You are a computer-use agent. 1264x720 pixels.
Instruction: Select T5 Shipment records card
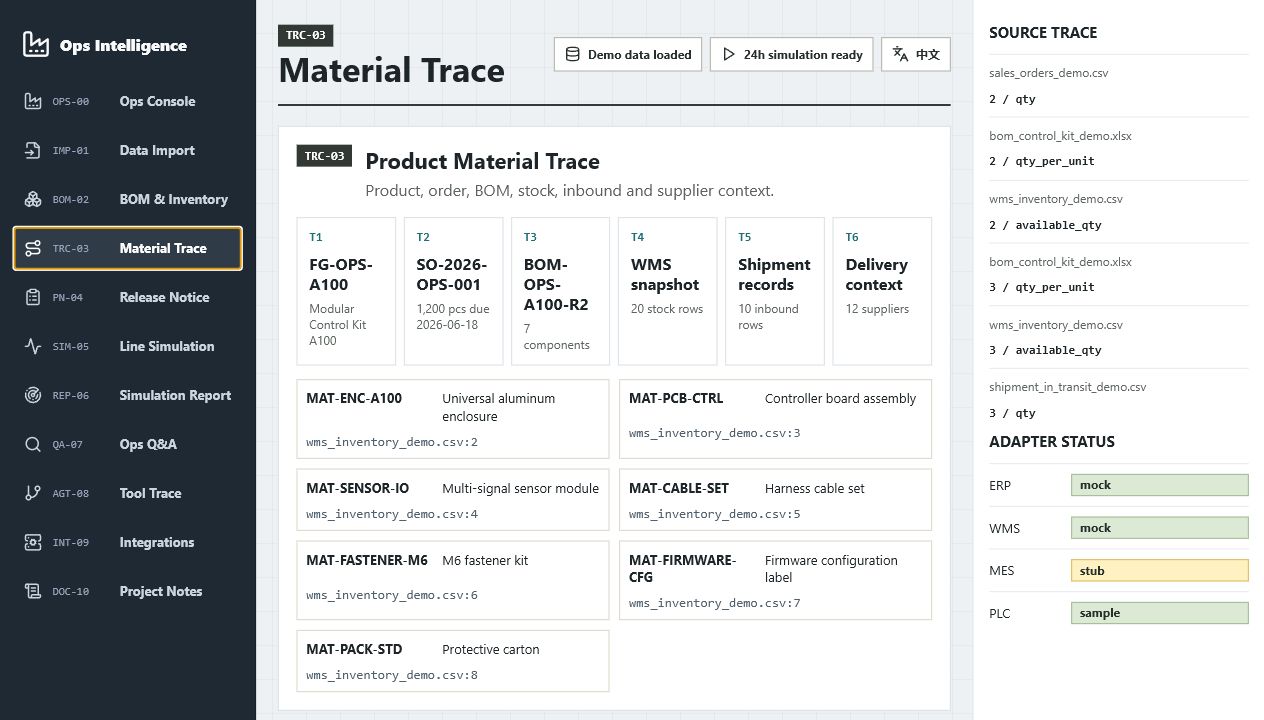click(x=774, y=291)
